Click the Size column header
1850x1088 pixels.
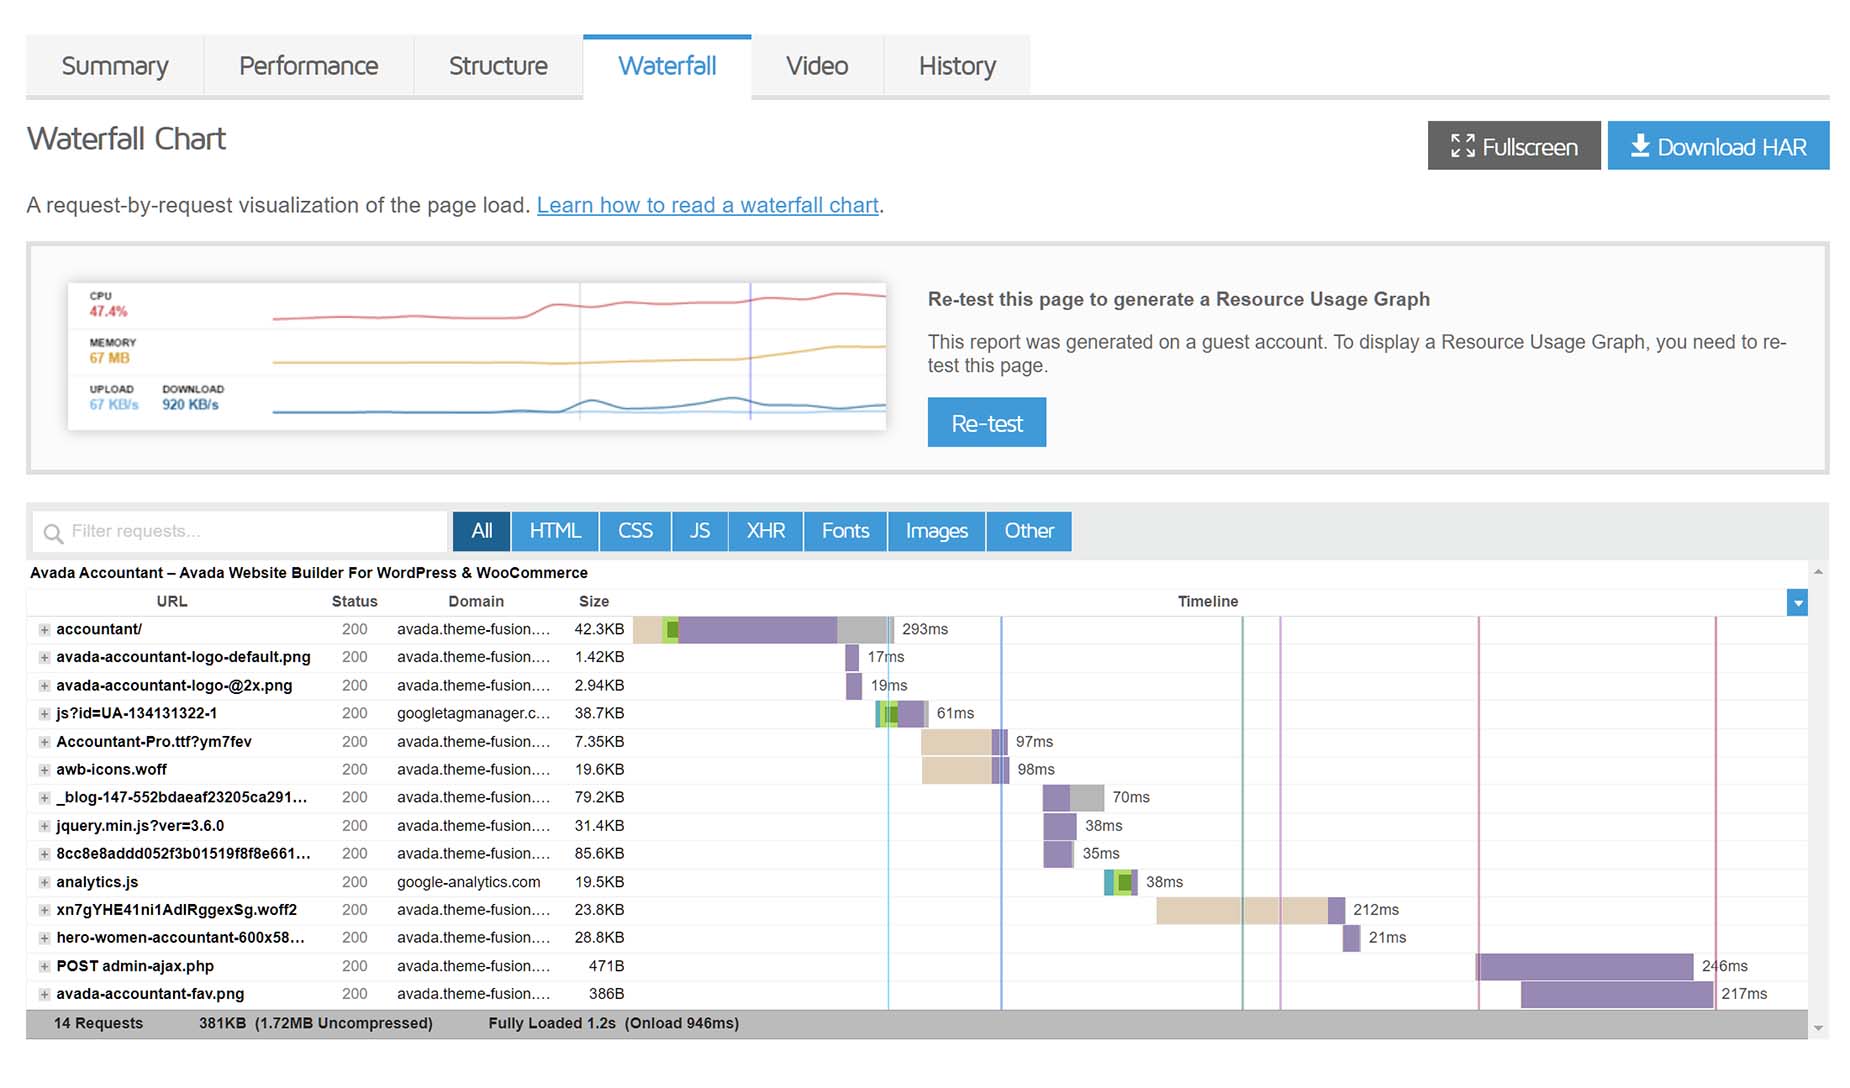click(594, 601)
